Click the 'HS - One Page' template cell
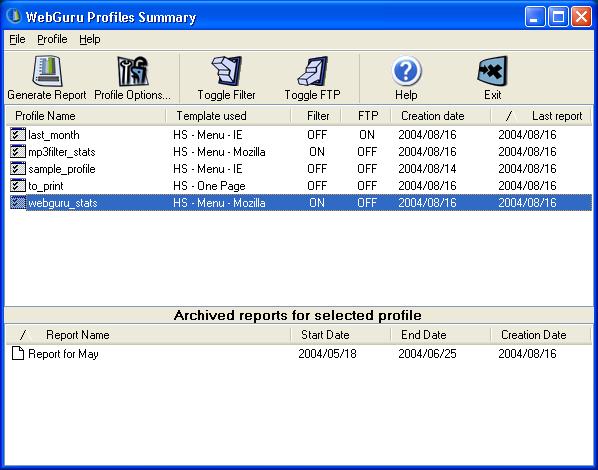Image resolution: width=598 pixels, height=470 pixels. [x=209, y=186]
